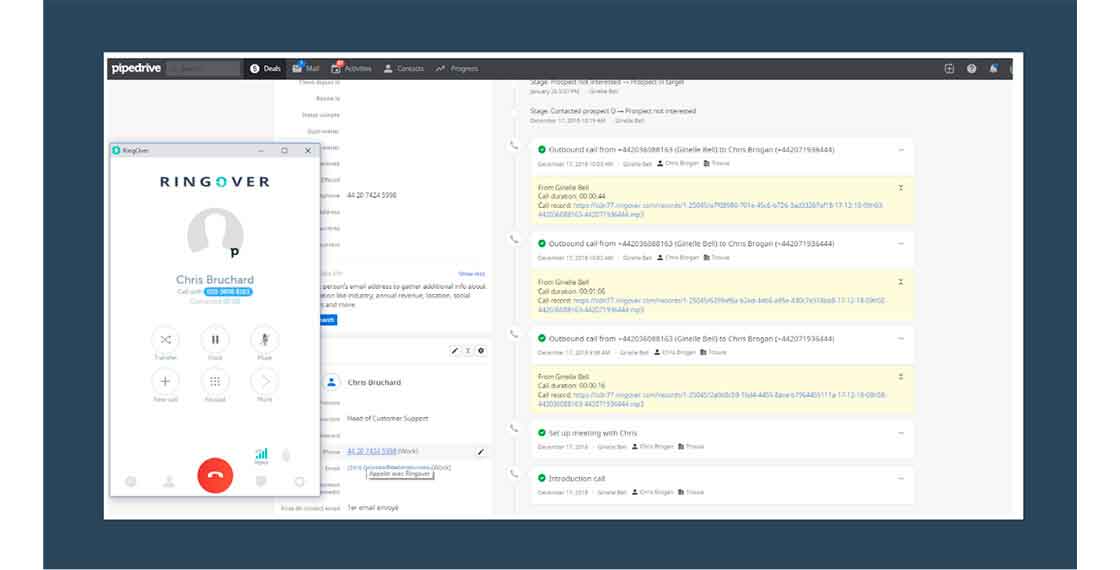Image resolution: width=1120 pixels, height=570 pixels.
Task: Open the Progress tab
Action: point(457,69)
